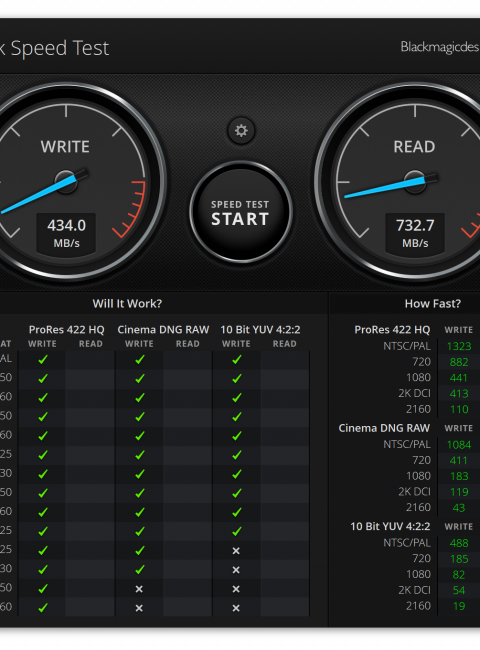This screenshot has width=480, height=650.
Task: Click the 183 write value
Action: click(x=459, y=476)
